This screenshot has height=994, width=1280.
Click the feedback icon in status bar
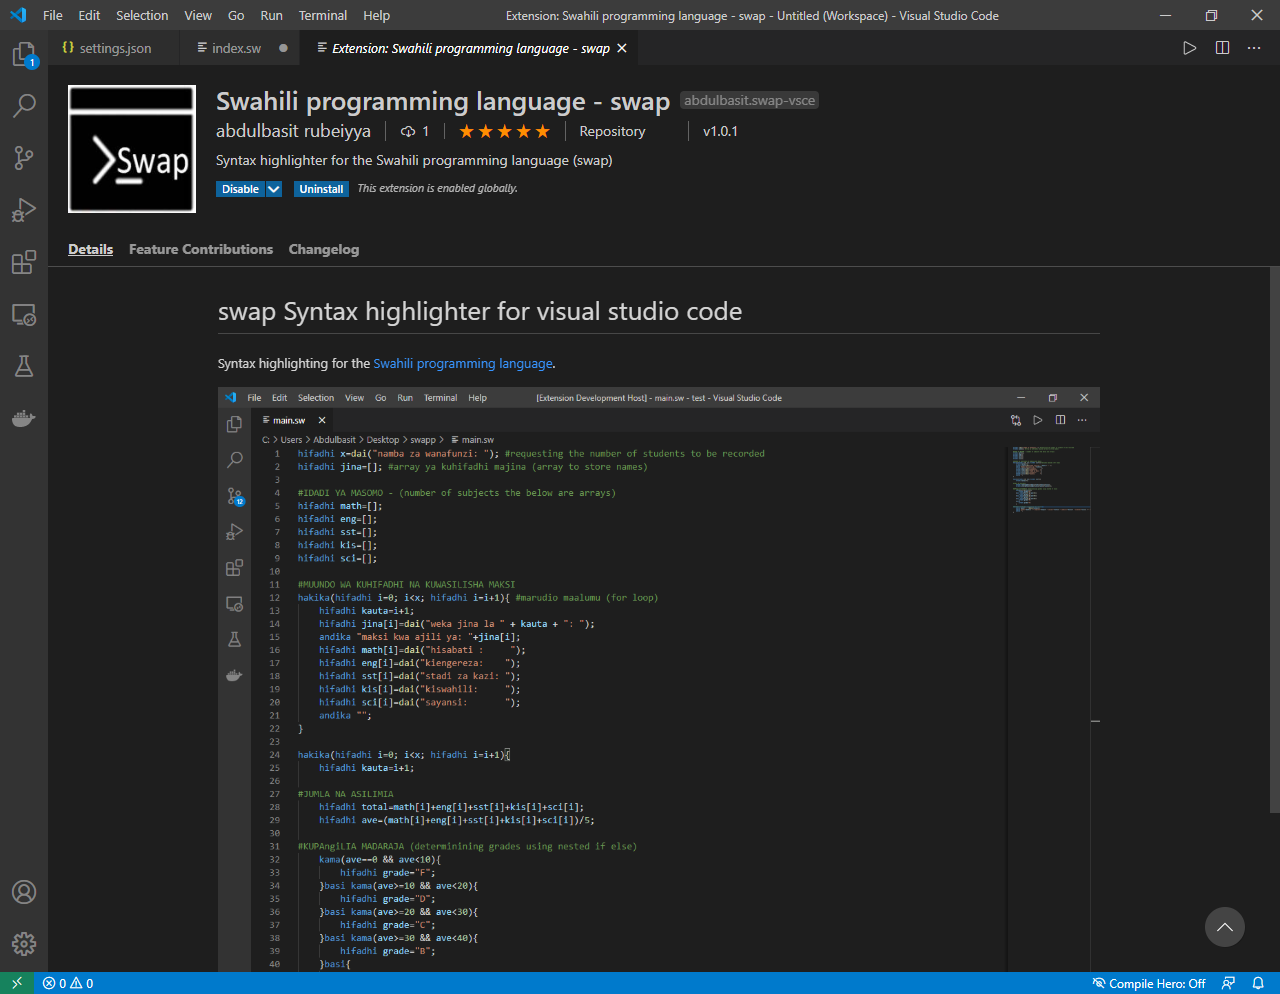(1229, 983)
